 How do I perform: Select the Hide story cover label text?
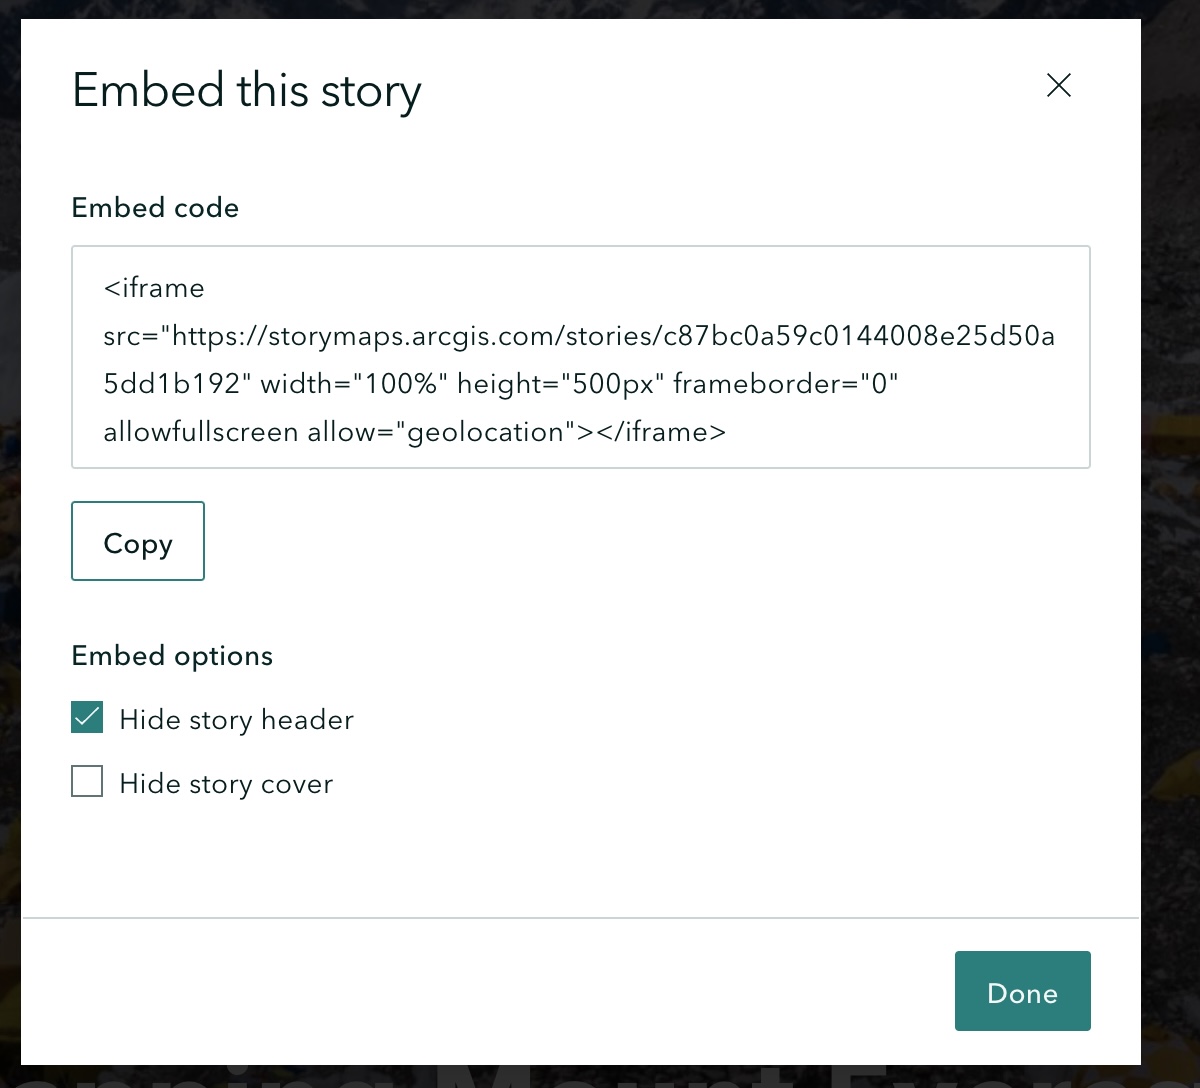(226, 783)
